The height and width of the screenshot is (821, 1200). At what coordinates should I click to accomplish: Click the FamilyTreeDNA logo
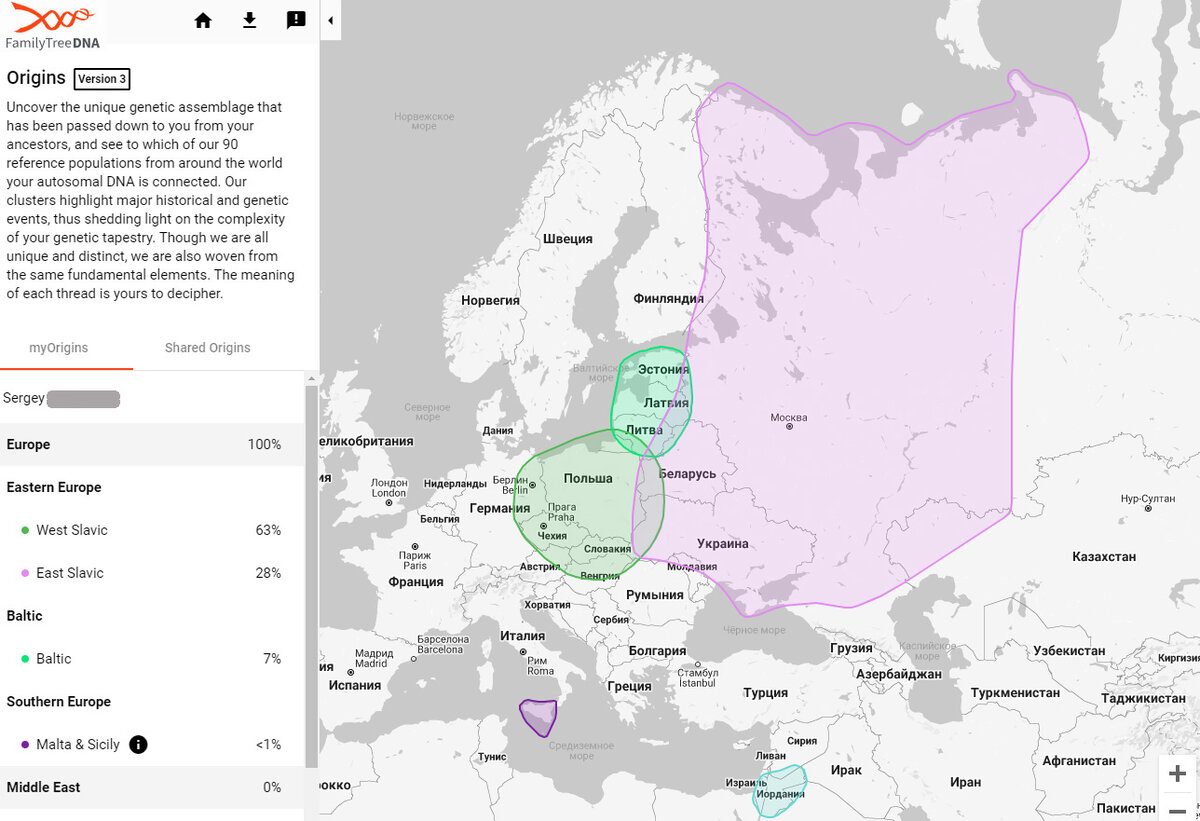coord(54,27)
